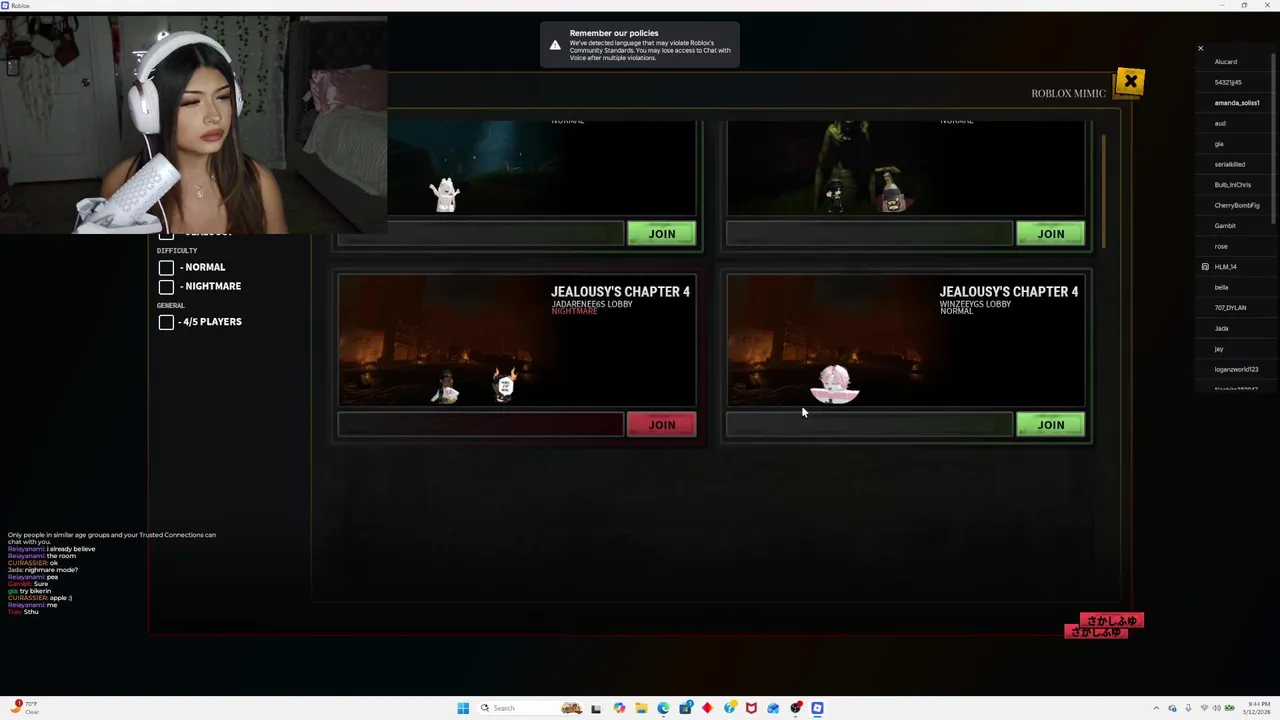Switch to Roblox taskbar icon

tap(817, 708)
